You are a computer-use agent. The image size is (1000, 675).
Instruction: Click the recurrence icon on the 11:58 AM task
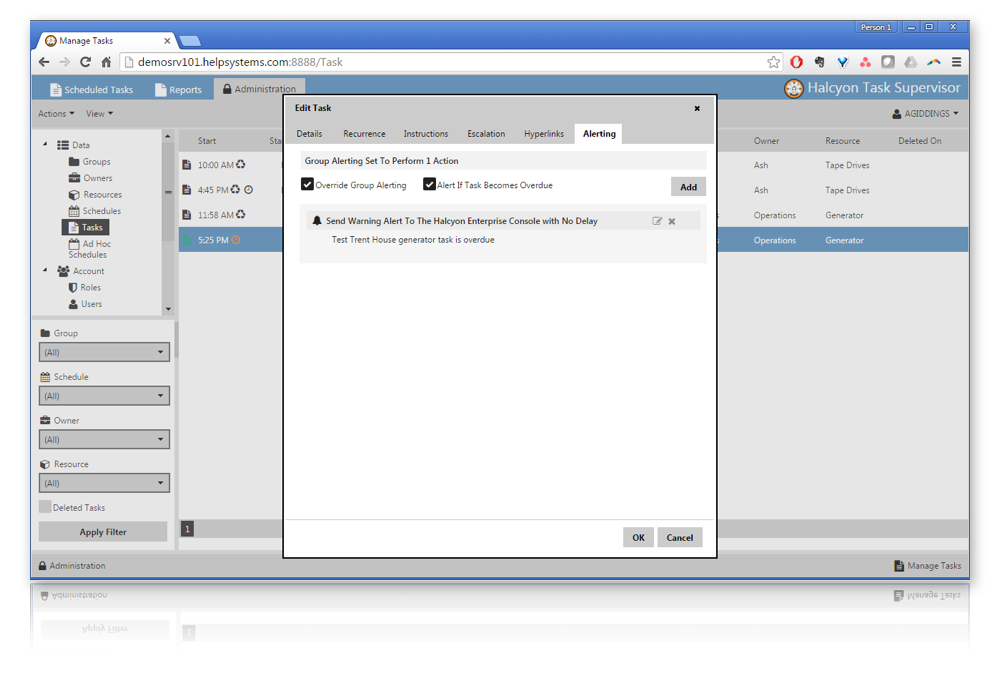pos(240,214)
